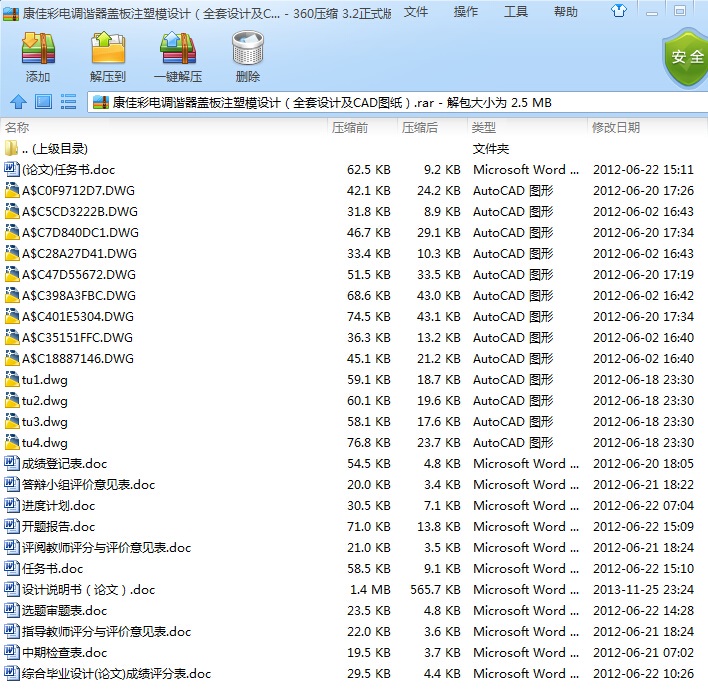Select file A$C35151FFC.DWG

click(x=354, y=337)
